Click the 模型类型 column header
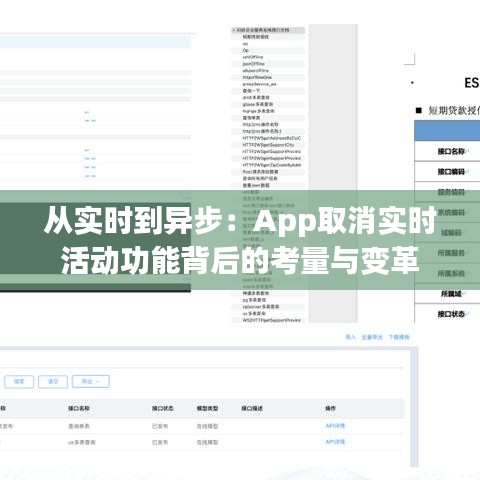 pyautogui.click(x=207, y=408)
